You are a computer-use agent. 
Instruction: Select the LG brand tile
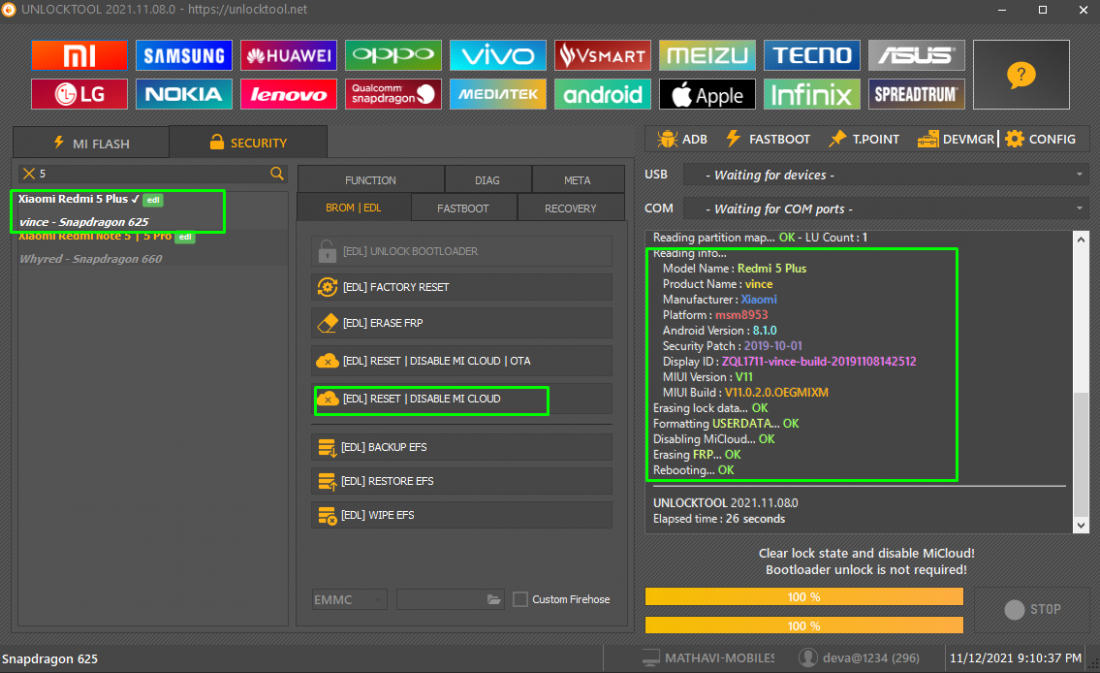[79, 94]
